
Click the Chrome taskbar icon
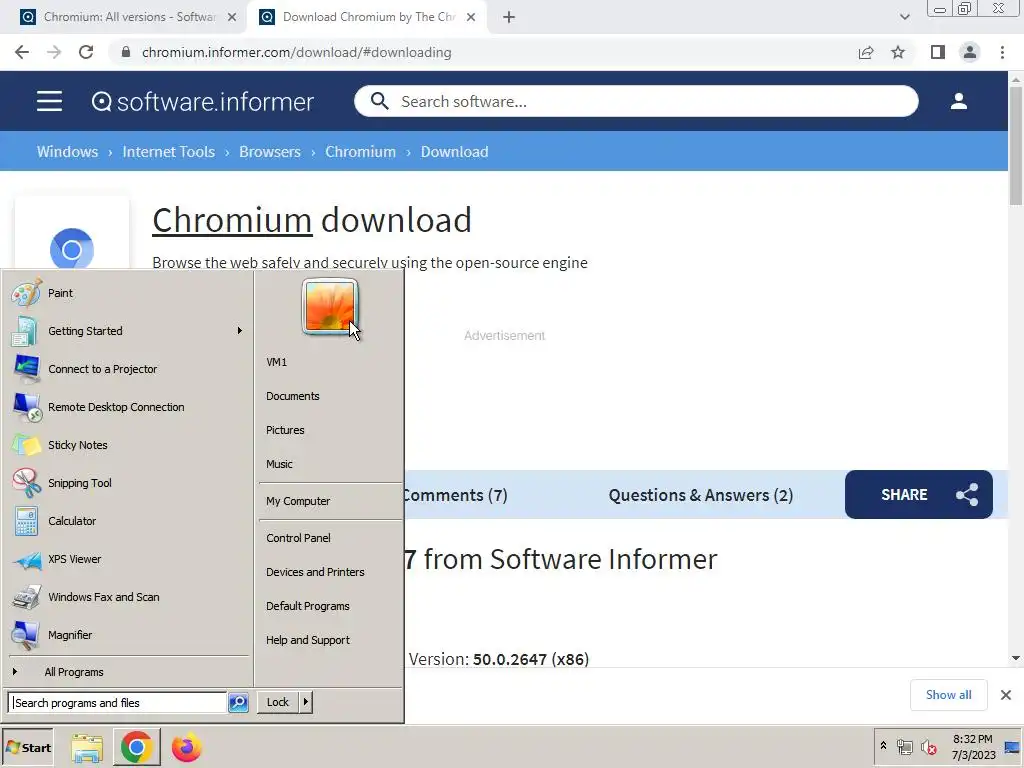pos(136,747)
